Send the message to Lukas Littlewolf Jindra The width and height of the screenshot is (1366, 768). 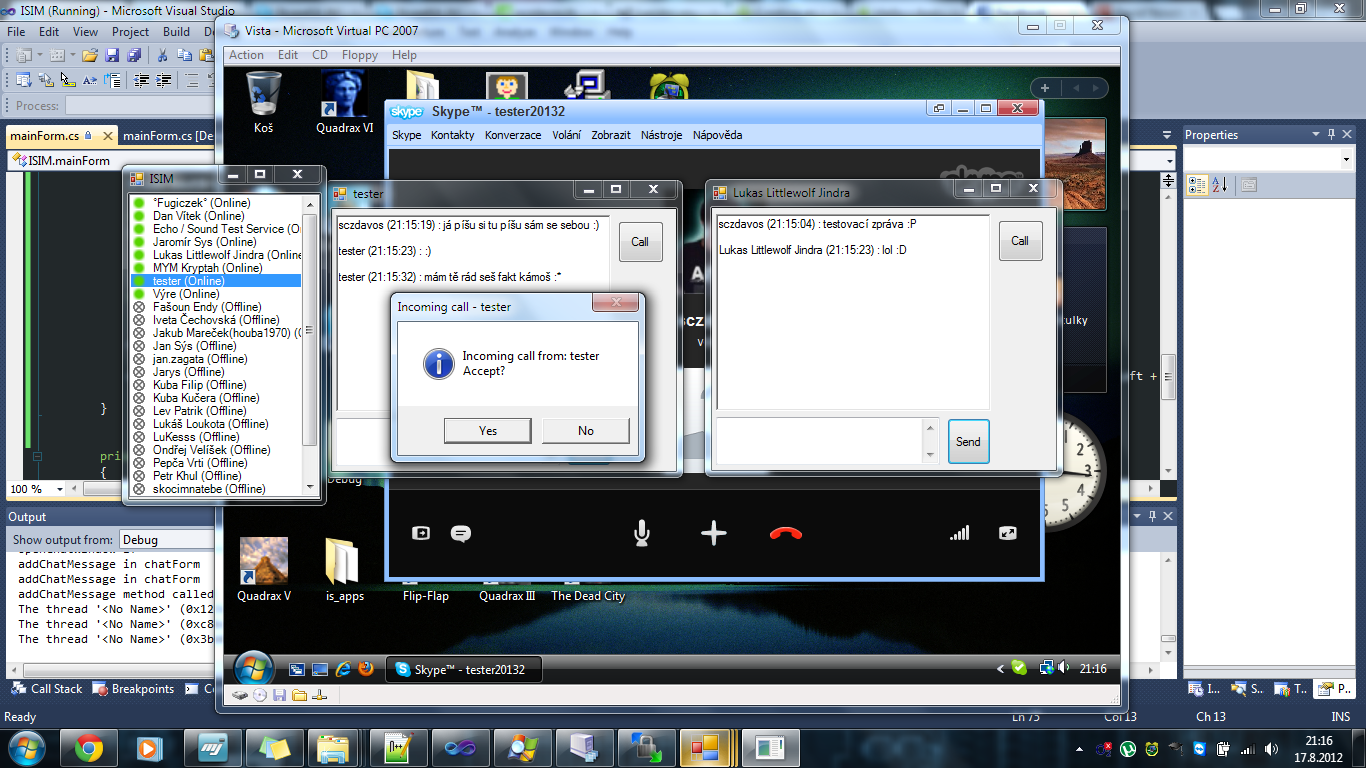(968, 441)
